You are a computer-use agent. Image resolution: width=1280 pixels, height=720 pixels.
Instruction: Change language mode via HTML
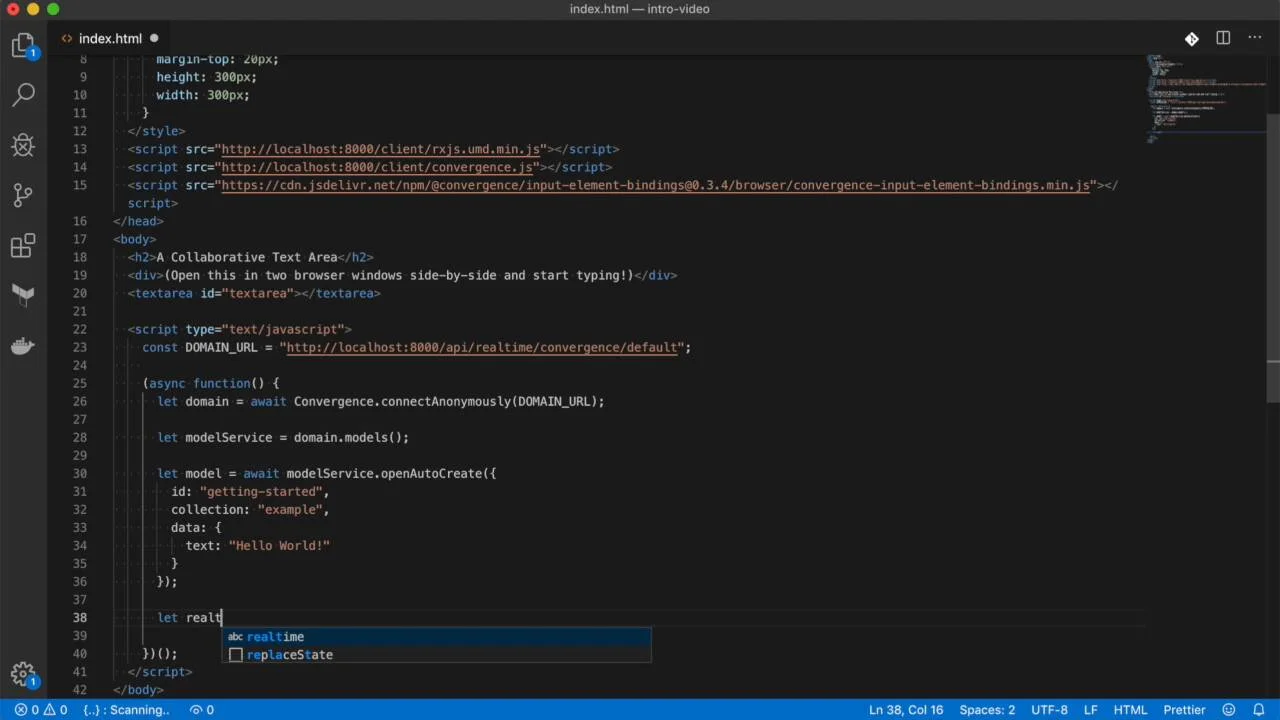pyautogui.click(x=1130, y=710)
